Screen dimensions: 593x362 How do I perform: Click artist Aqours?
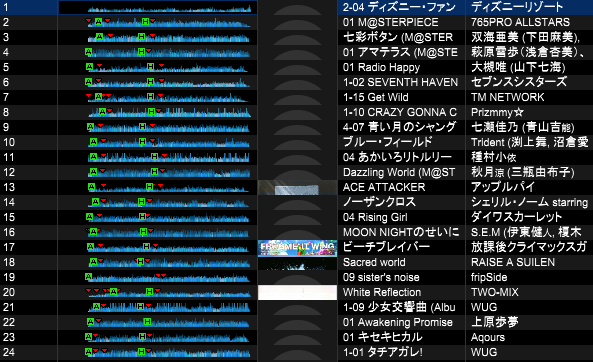coord(487,337)
